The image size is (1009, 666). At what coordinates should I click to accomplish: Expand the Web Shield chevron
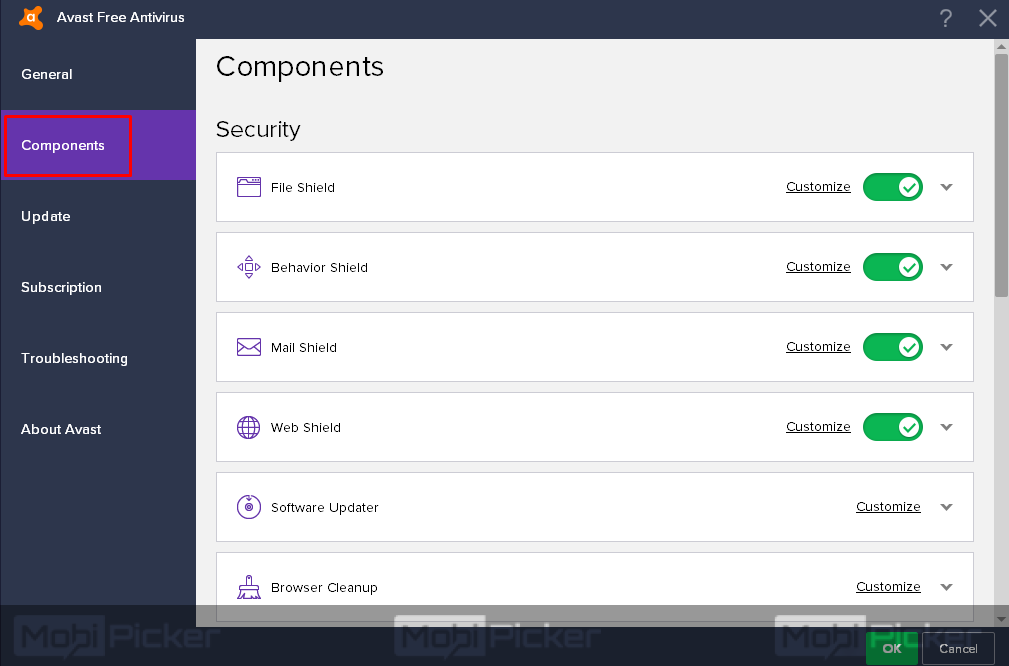click(946, 427)
